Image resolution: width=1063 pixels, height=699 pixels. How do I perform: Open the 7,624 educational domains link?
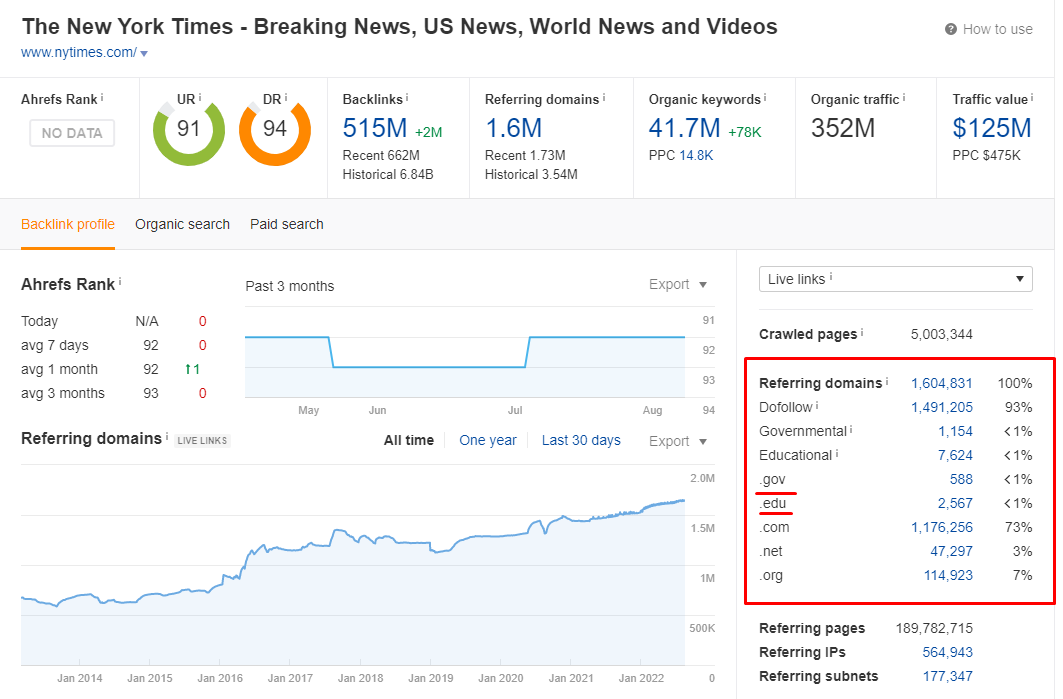point(955,456)
